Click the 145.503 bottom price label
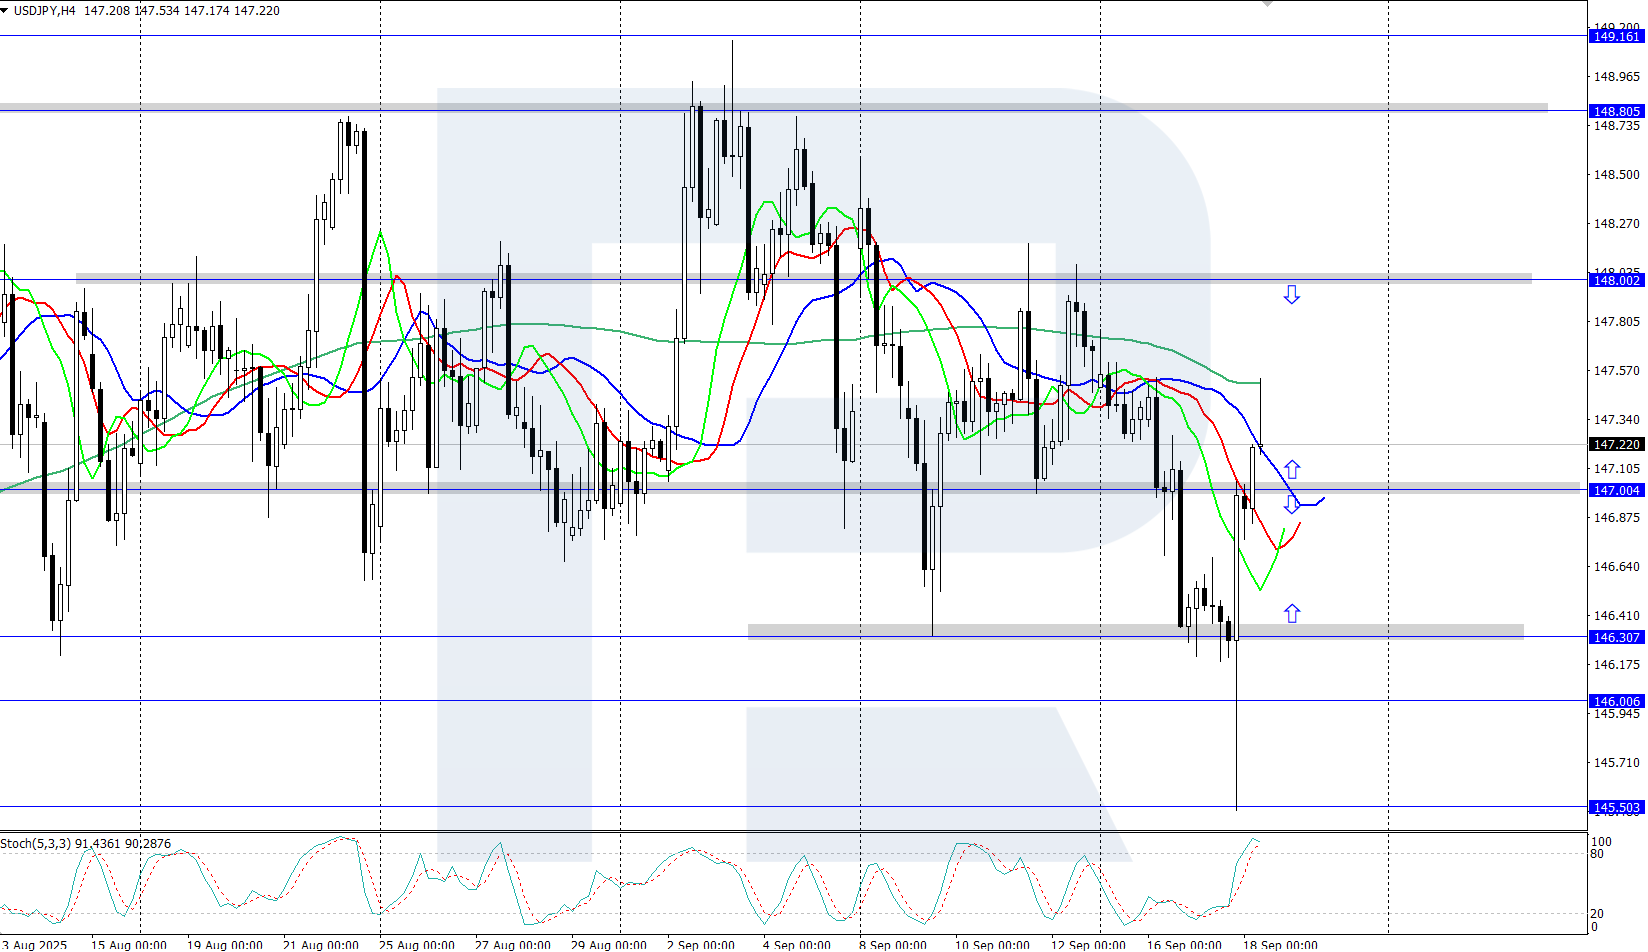Viewport: 1648px width, 952px height. 1616,807
